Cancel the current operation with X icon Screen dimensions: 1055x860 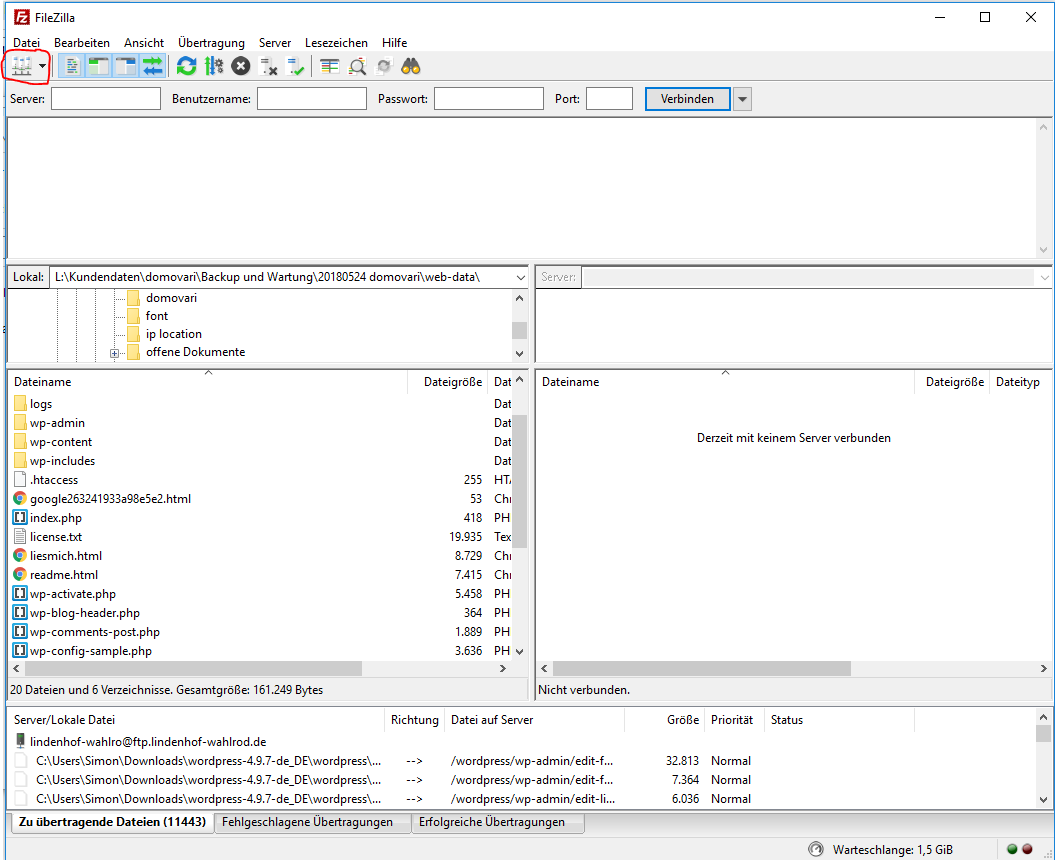tap(241, 66)
